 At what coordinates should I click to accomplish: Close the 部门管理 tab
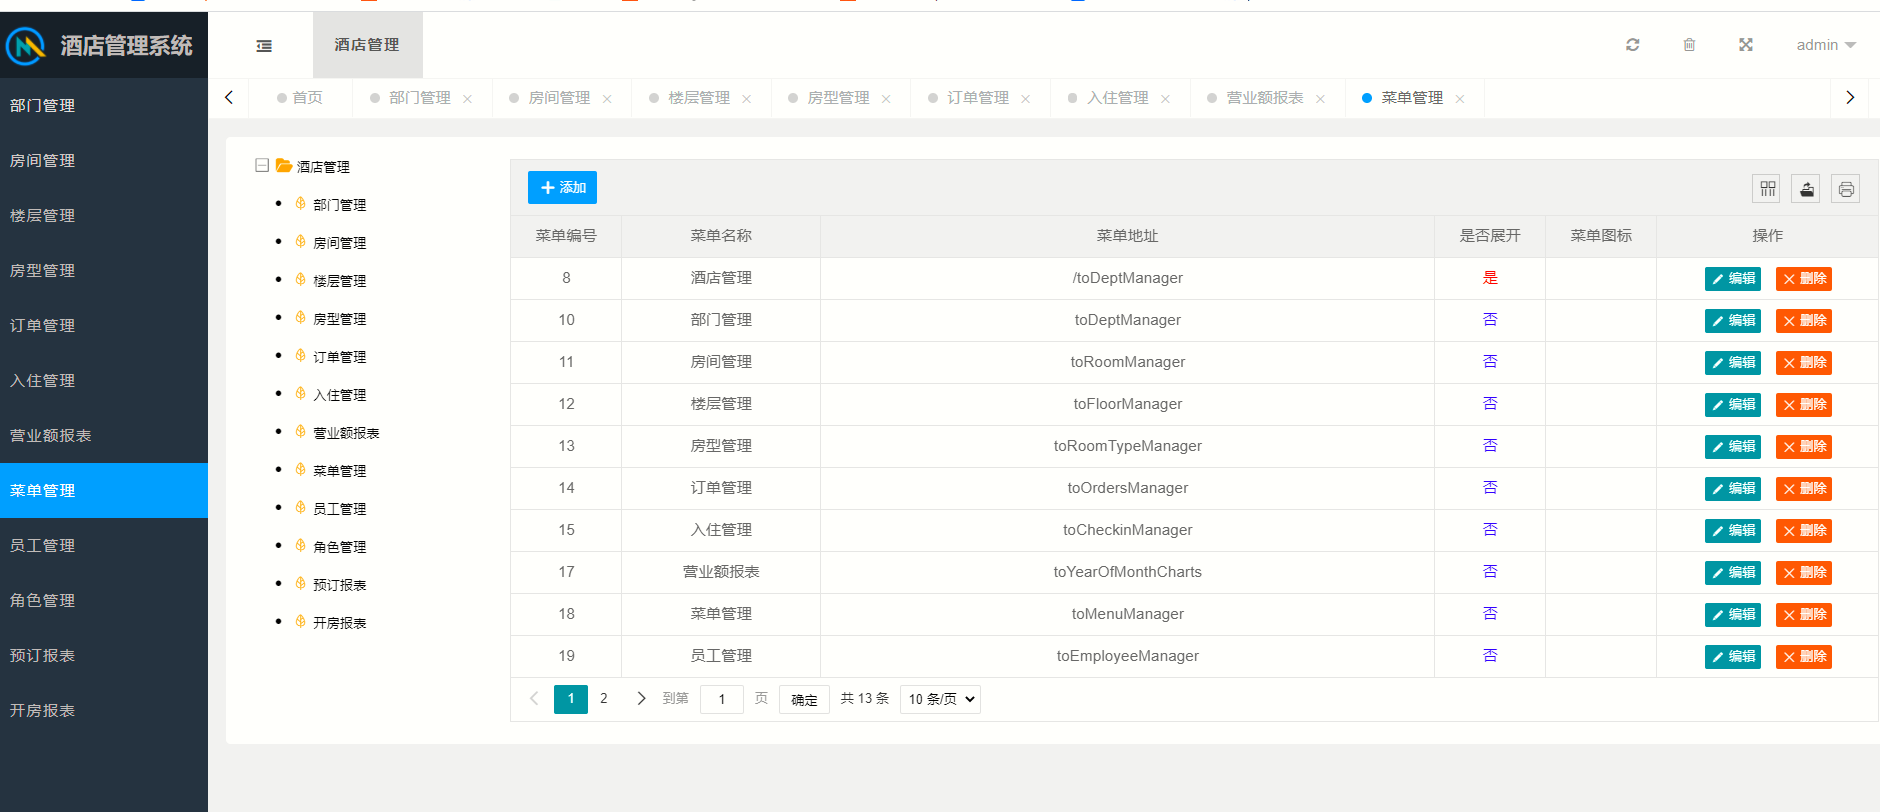click(467, 99)
